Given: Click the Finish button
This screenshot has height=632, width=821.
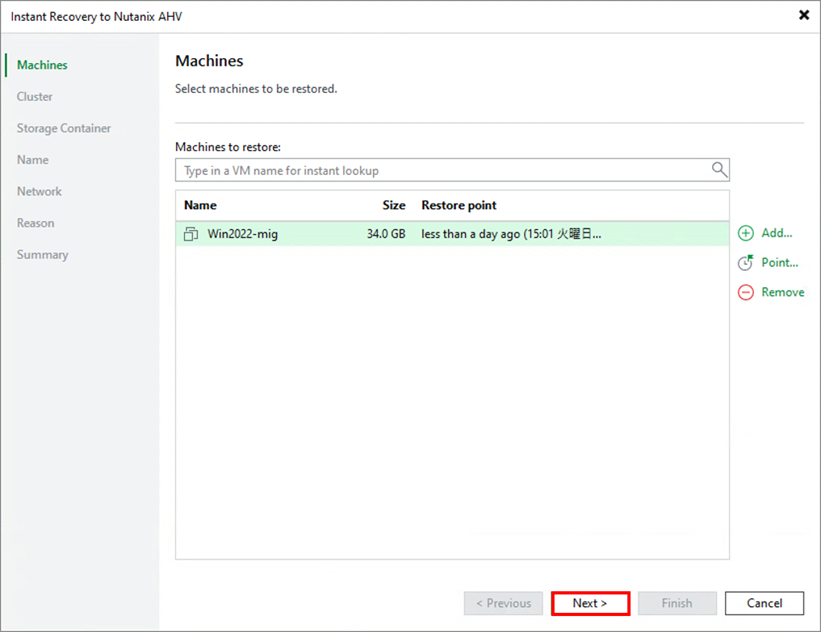Looking at the screenshot, I should (677, 603).
